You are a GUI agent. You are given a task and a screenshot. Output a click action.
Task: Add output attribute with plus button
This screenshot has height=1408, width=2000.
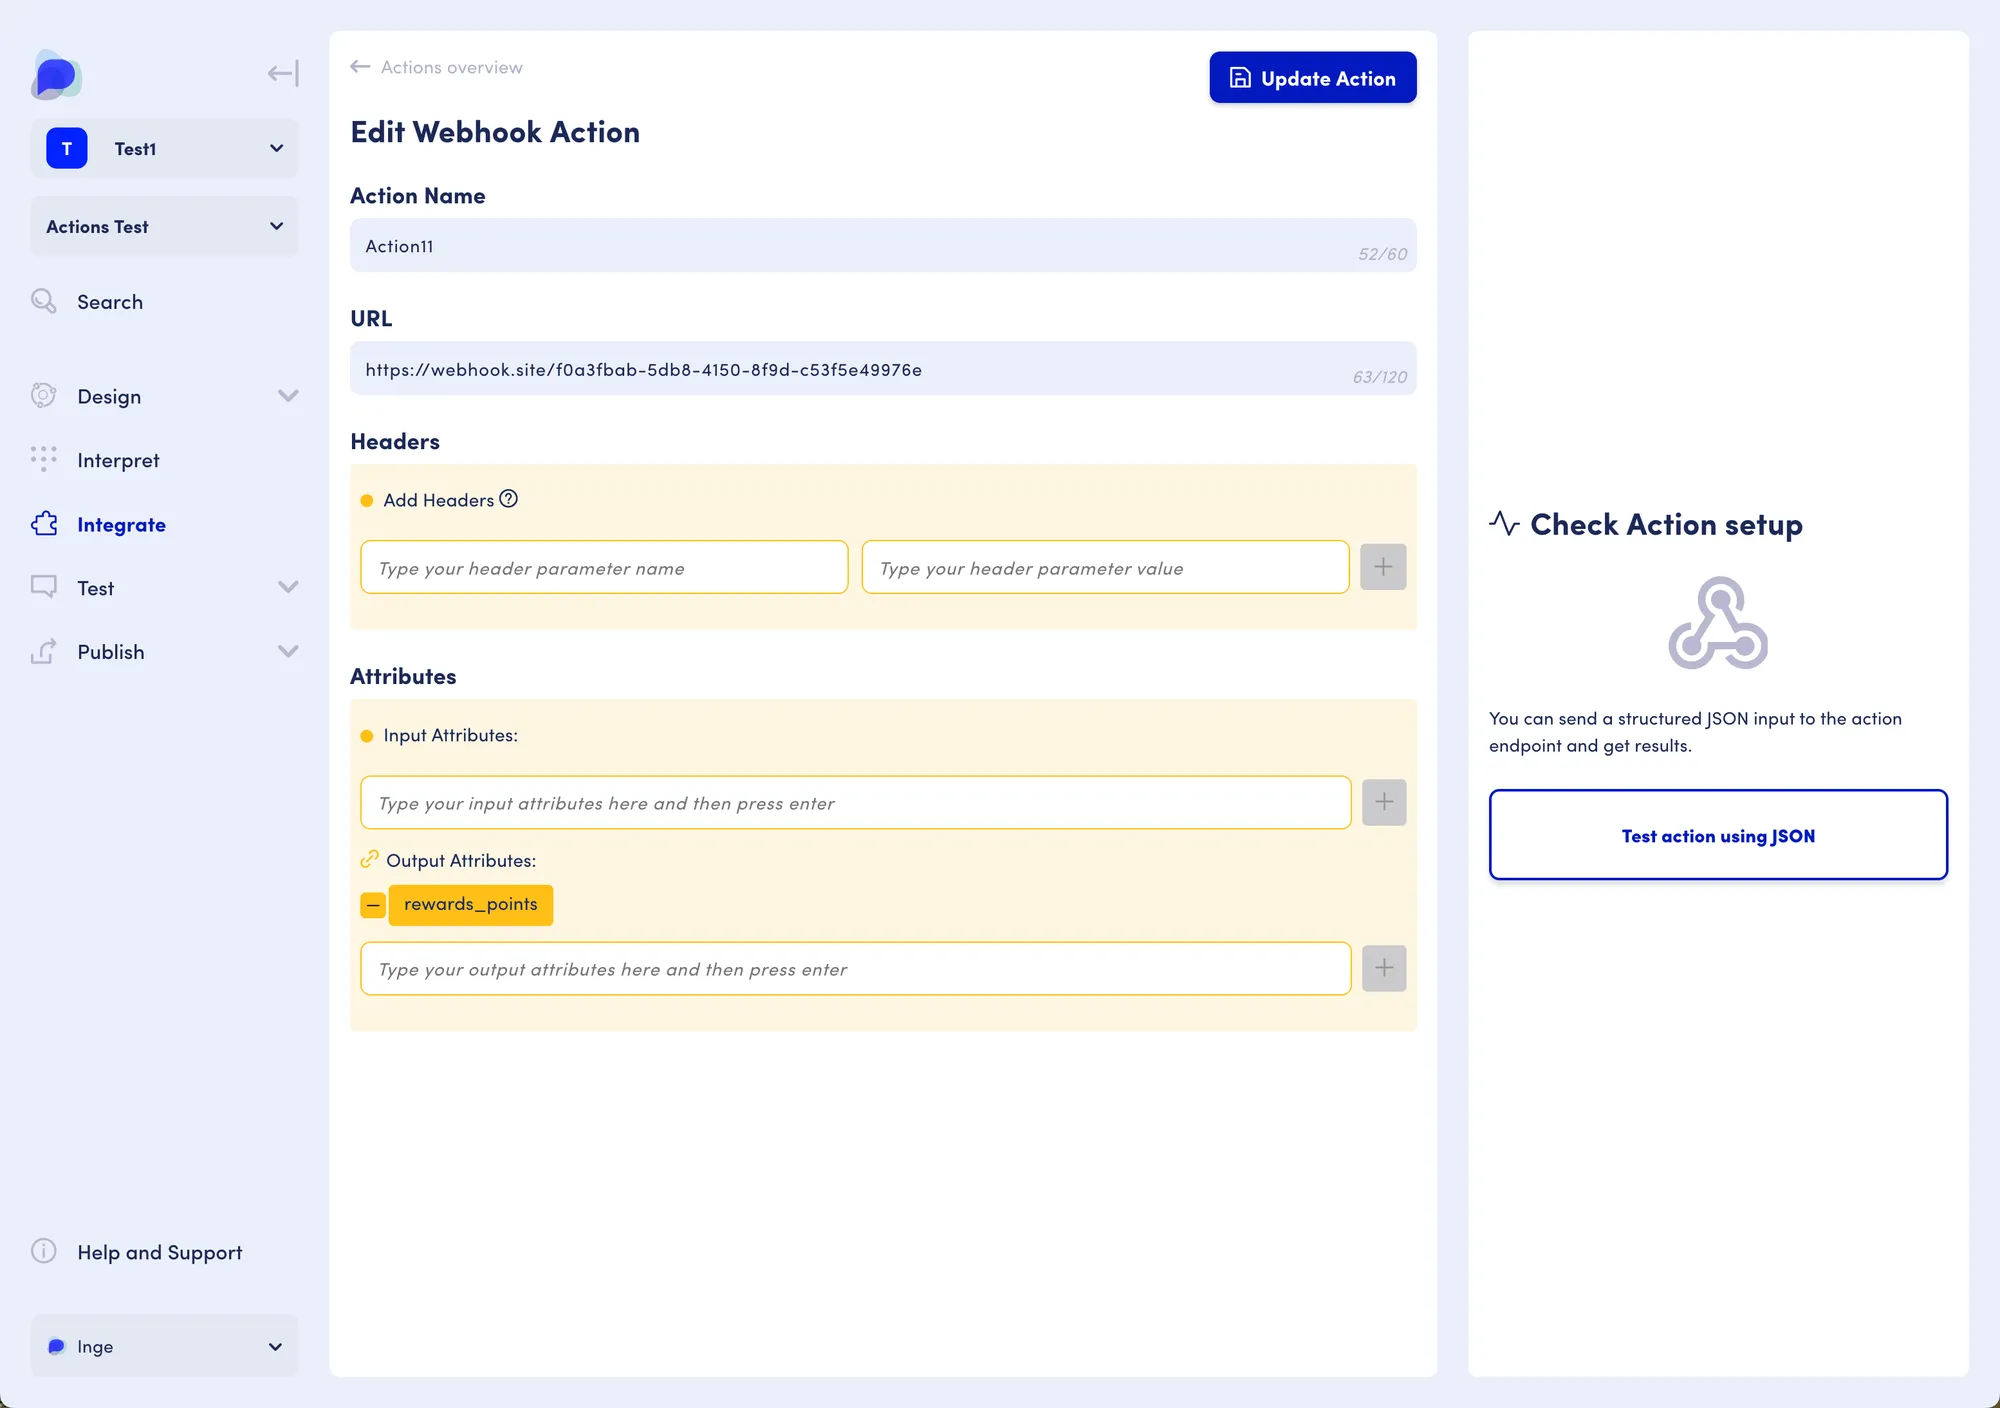[1384, 968]
